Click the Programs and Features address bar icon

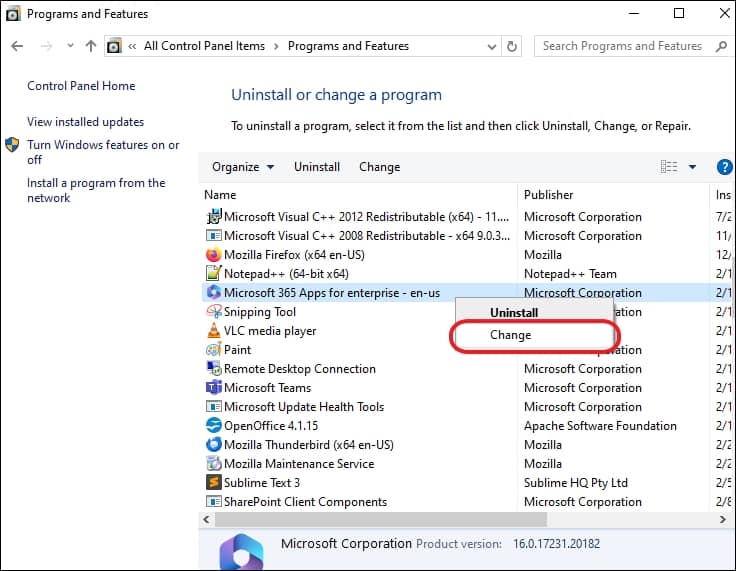coord(114,46)
